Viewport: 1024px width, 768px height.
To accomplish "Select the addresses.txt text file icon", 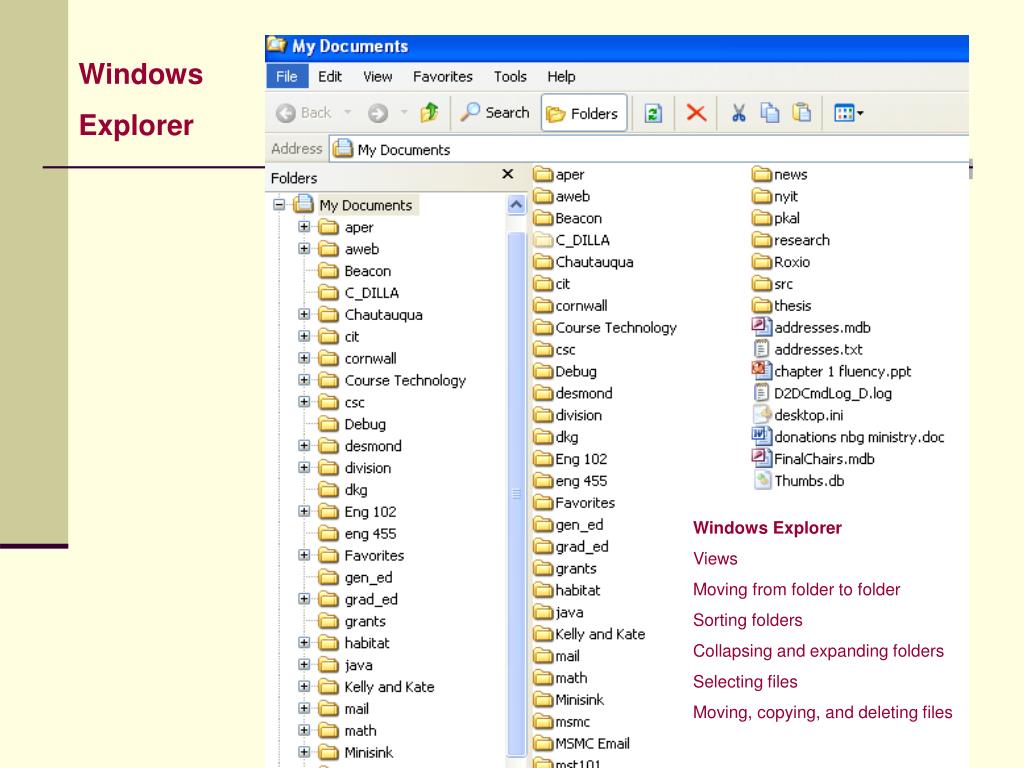I will pos(761,349).
